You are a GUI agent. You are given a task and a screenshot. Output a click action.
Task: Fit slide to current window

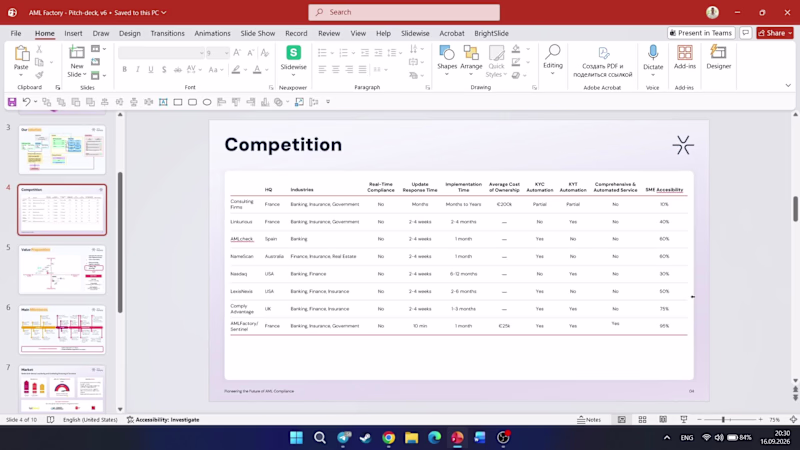click(x=793, y=419)
